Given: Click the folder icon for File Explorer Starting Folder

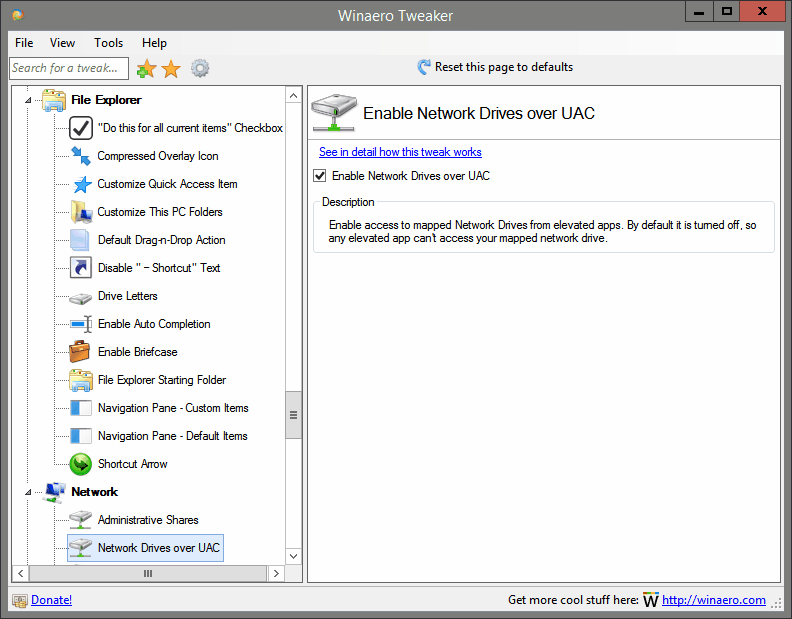Looking at the screenshot, I should pos(81,380).
